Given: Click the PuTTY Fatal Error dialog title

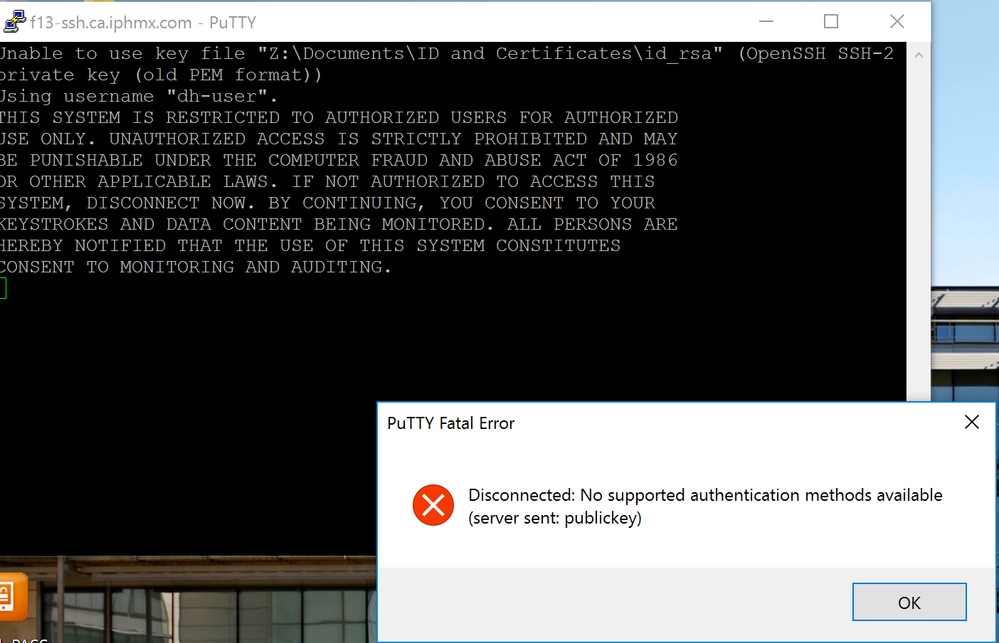Looking at the screenshot, I should (450, 423).
